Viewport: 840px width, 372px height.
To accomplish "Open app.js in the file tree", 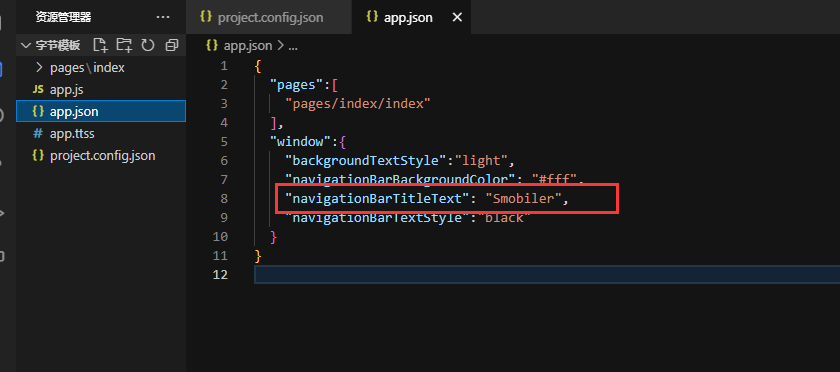I will (x=101, y=90).
